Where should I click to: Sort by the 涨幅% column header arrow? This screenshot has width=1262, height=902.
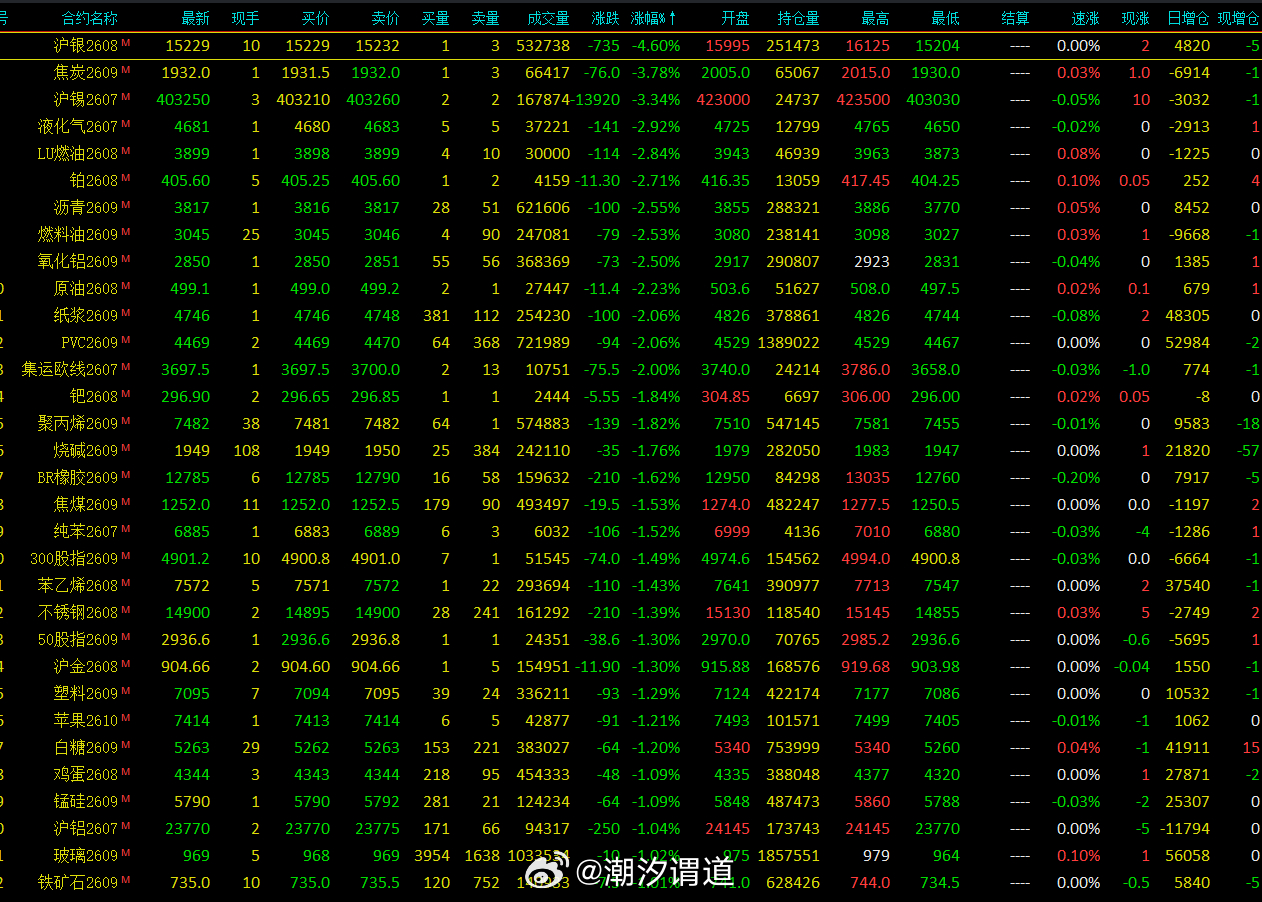click(673, 18)
